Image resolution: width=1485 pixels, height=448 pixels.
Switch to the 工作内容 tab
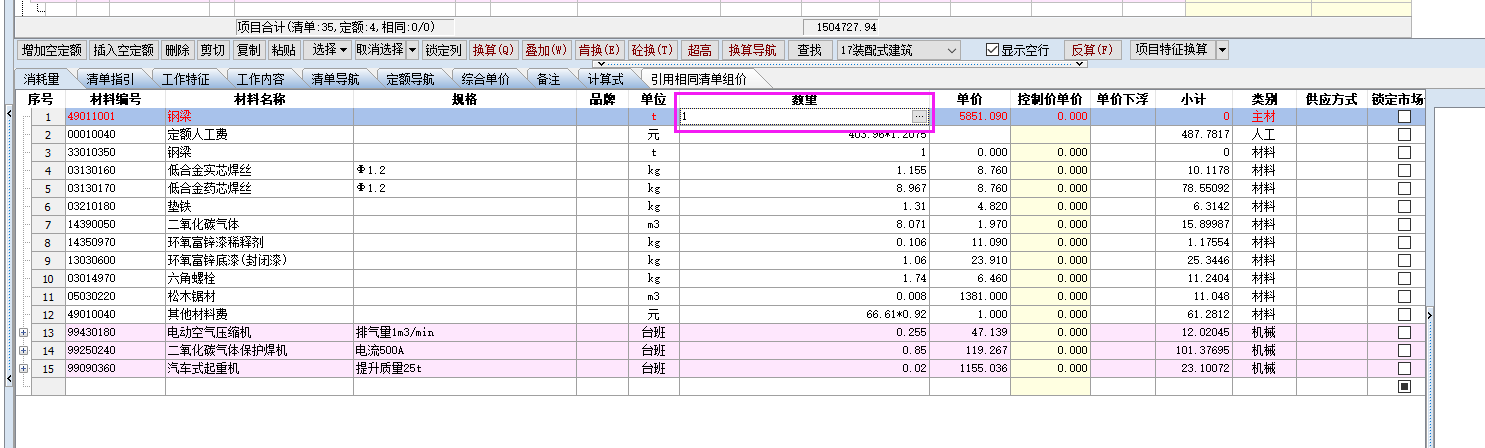(260, 79)
